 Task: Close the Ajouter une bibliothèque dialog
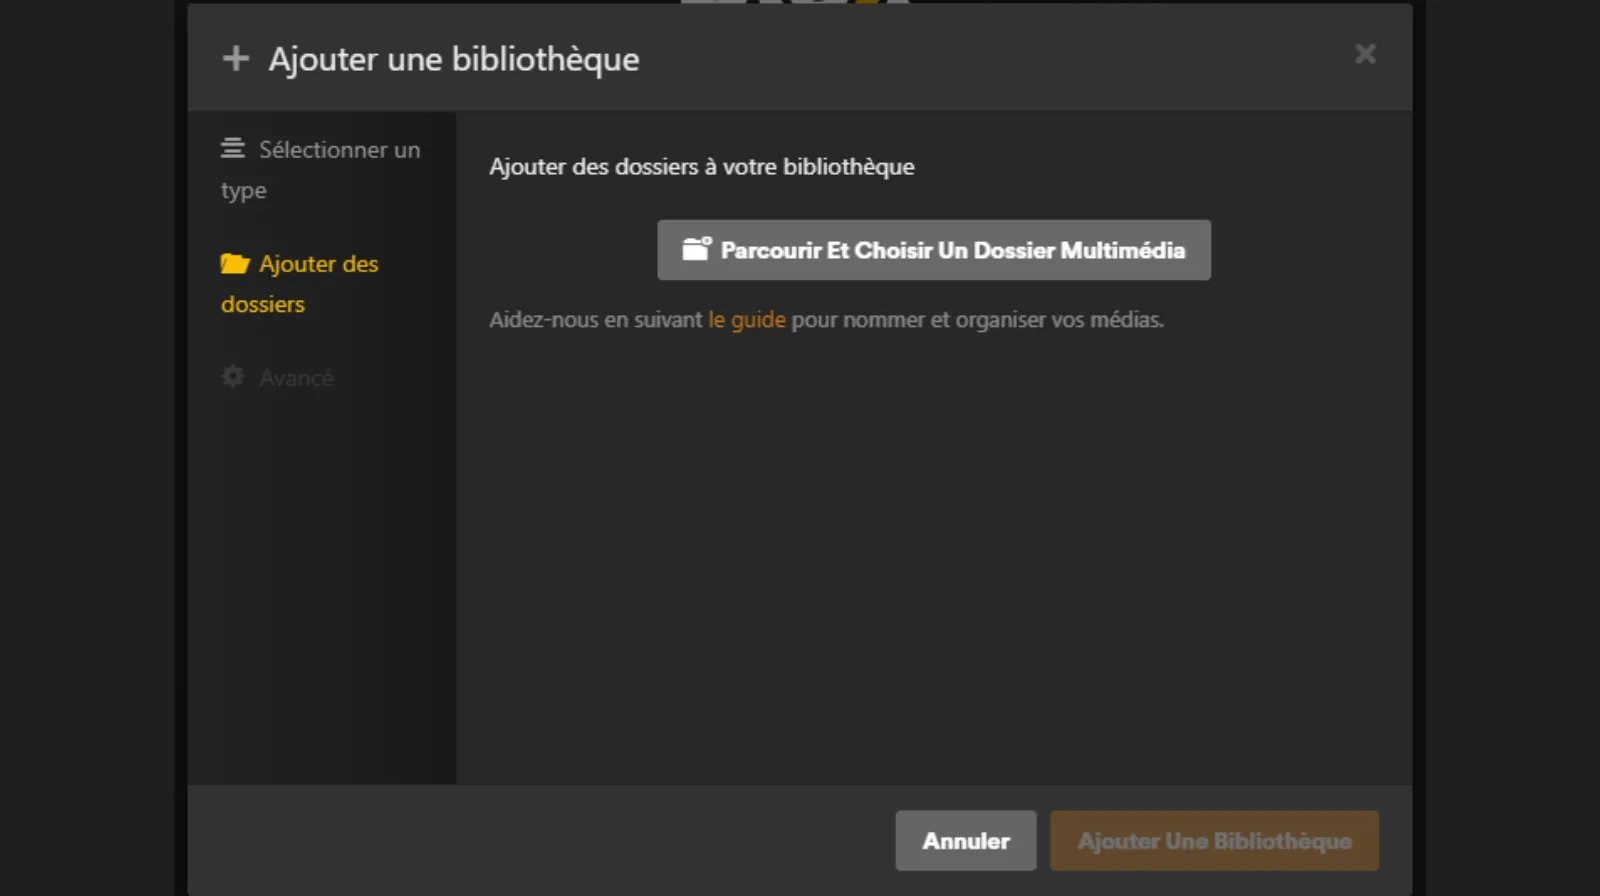tap(1365, 54)
